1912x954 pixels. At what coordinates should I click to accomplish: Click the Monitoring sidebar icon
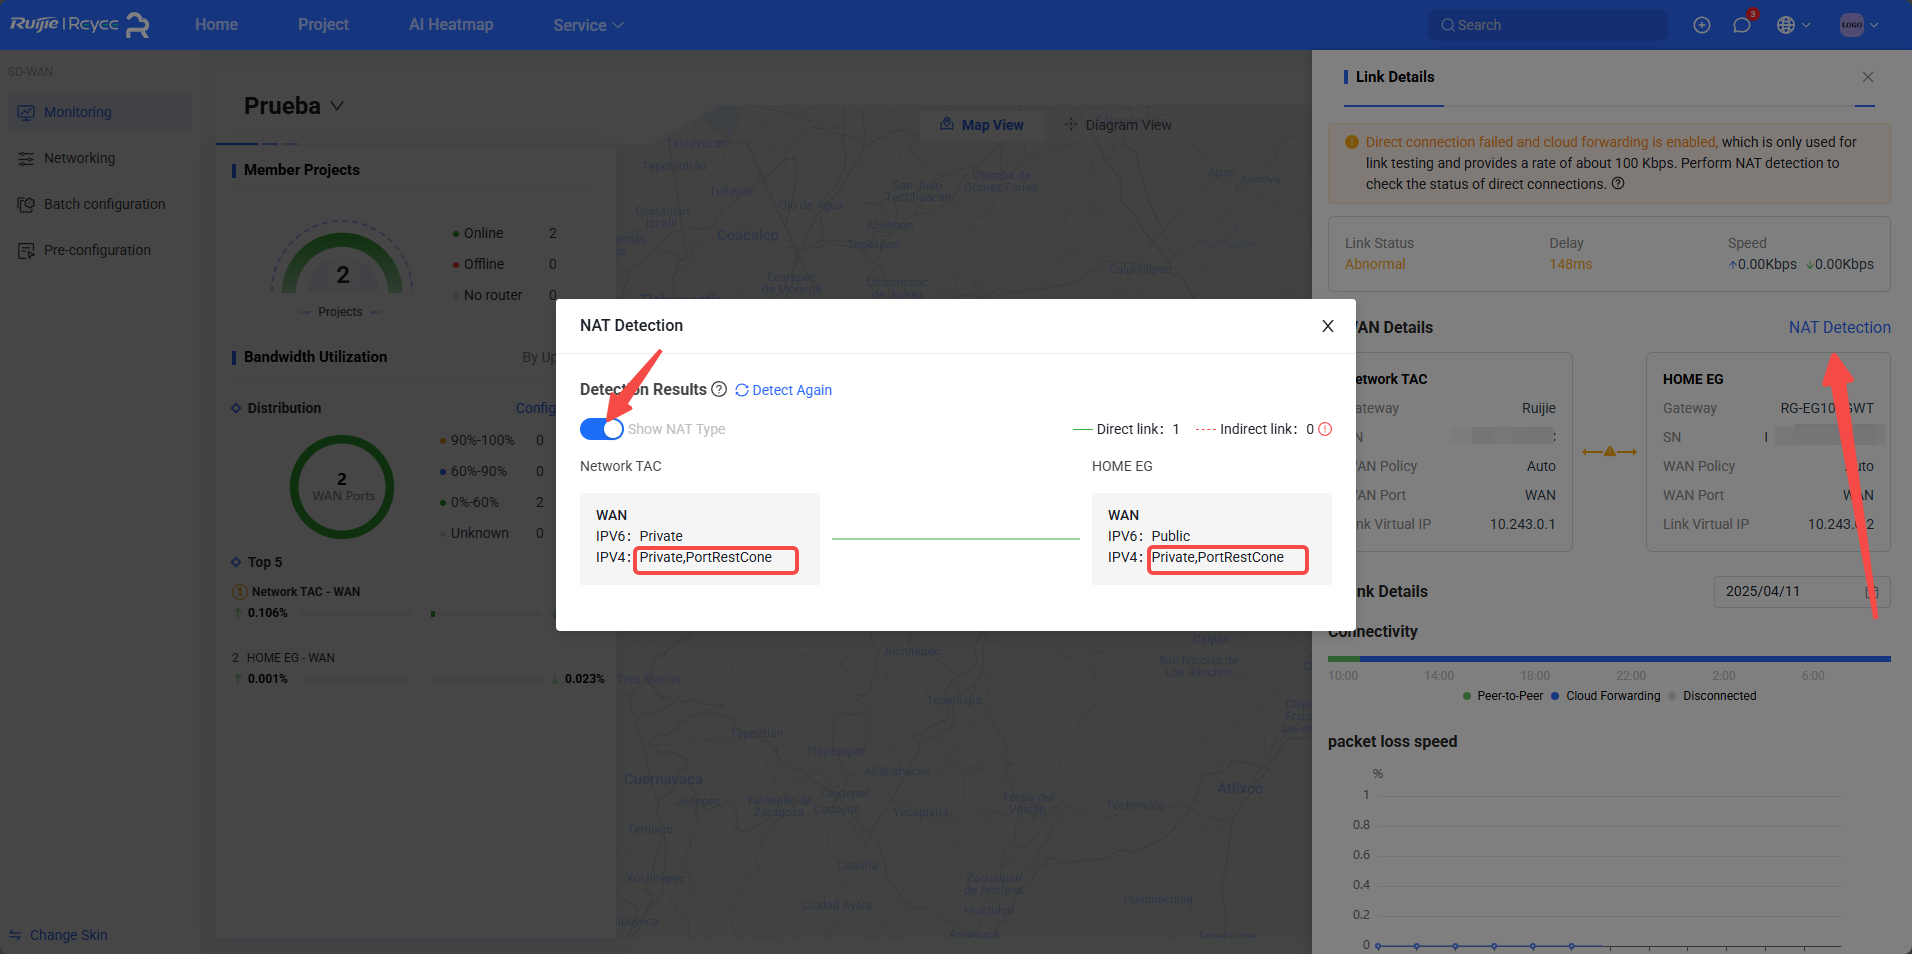[26, 113]
